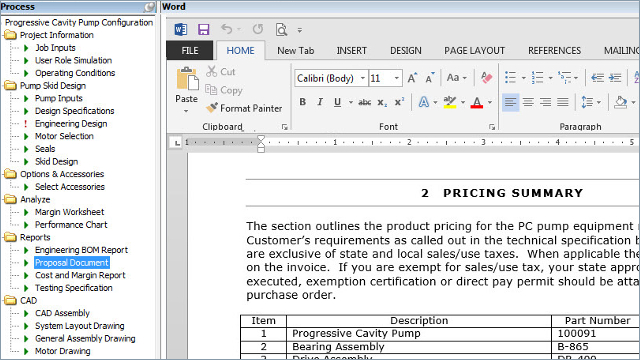Toggle underline formatting

point(337,102)
